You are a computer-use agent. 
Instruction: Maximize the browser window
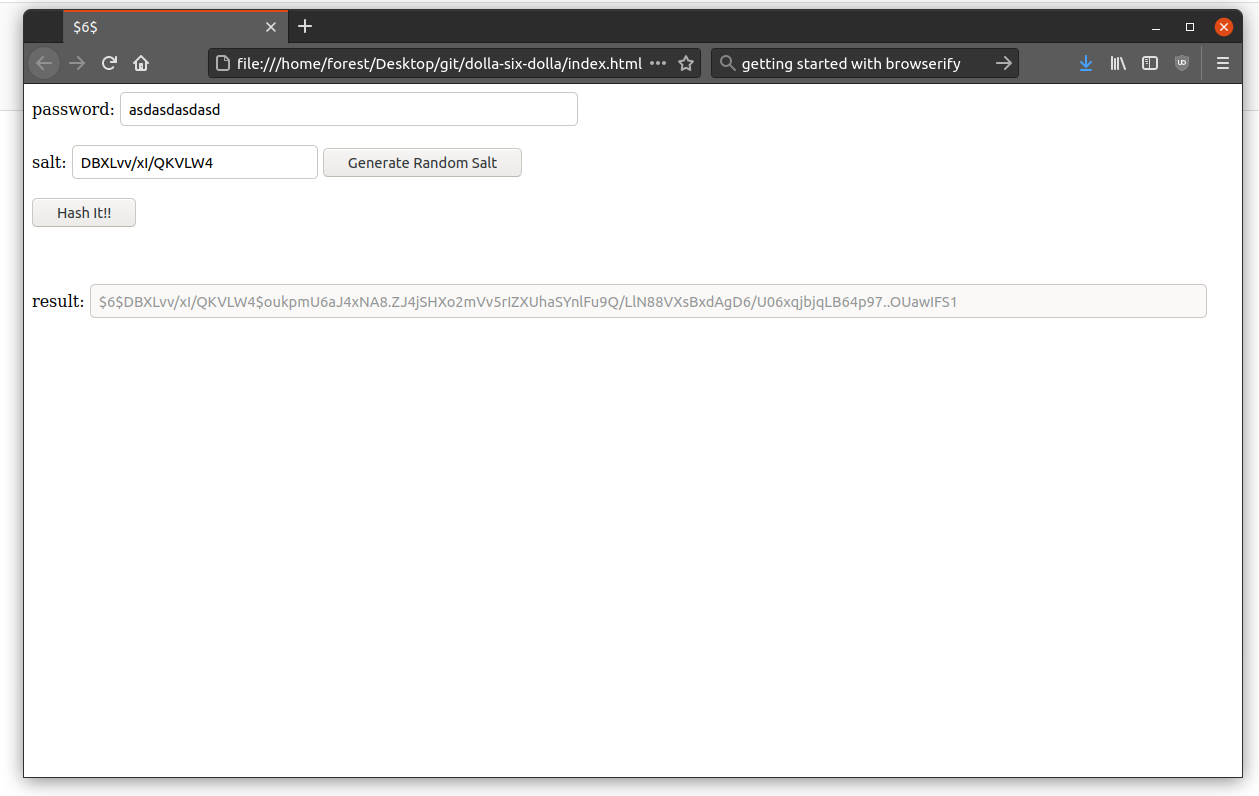1190,27
